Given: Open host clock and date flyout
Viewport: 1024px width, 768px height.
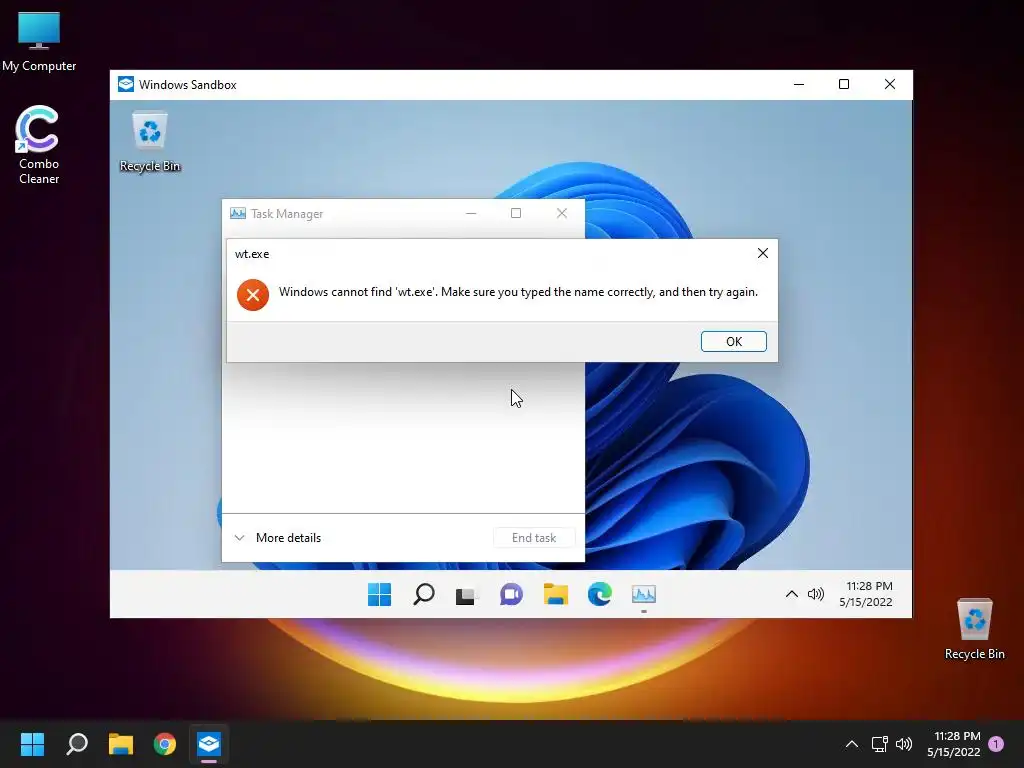Looking at the screenshot, I should 953,744.
